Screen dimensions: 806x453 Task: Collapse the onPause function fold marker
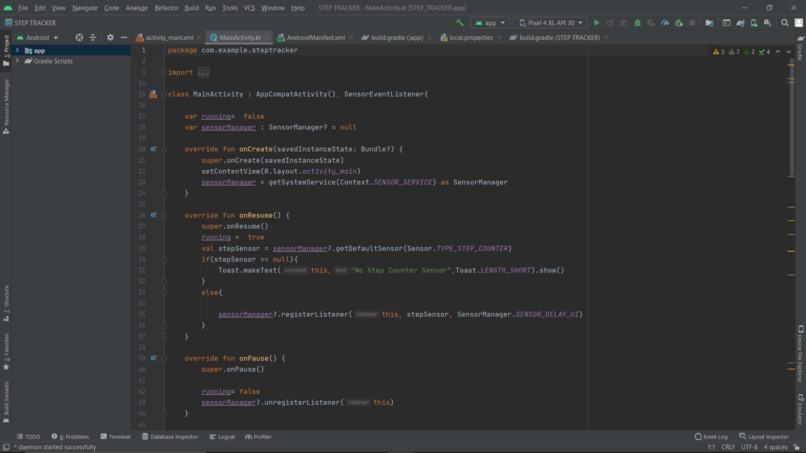tap(164, 358)
